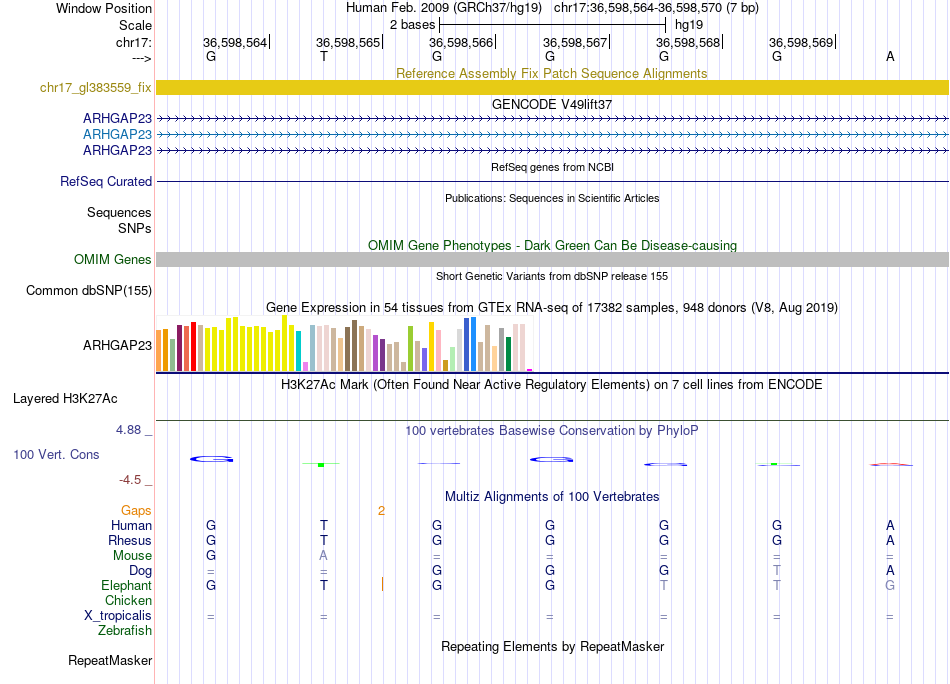Screen dimensions: 950x684
Task: Click the ARHGAP23 GTEx expression label
Action: [117, 345]
